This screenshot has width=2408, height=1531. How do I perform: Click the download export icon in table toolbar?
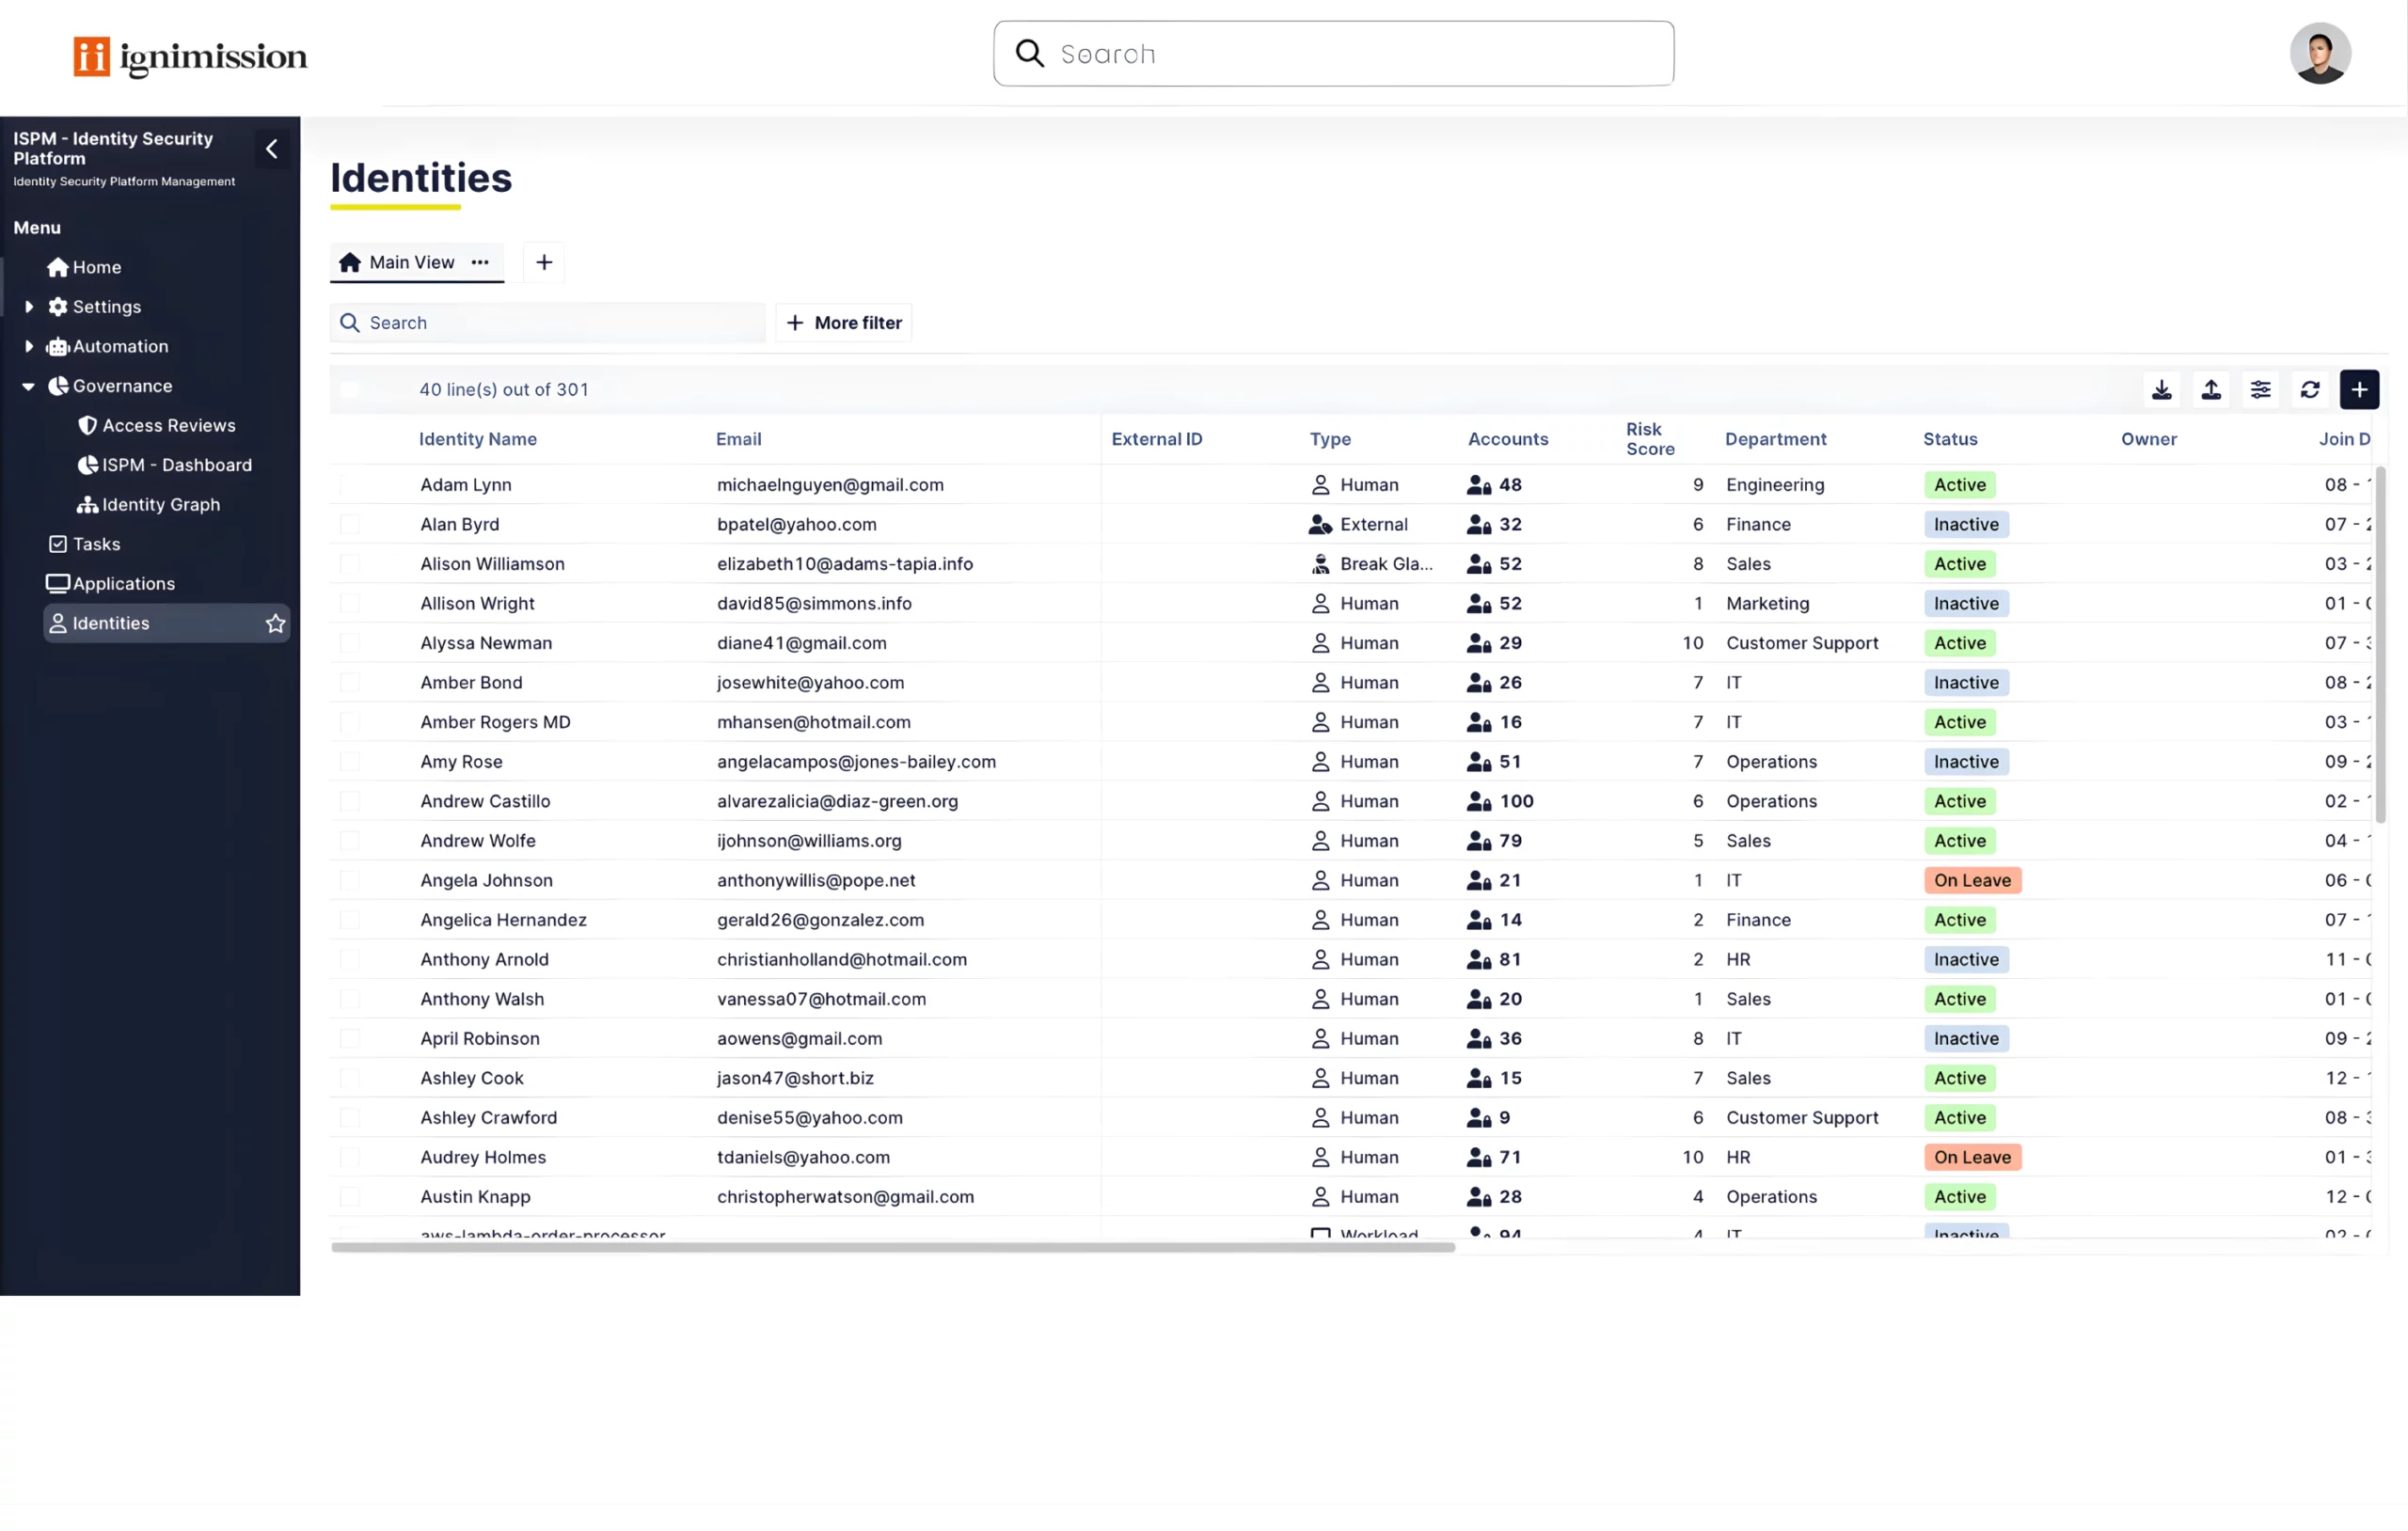(x=2161, y=390)
